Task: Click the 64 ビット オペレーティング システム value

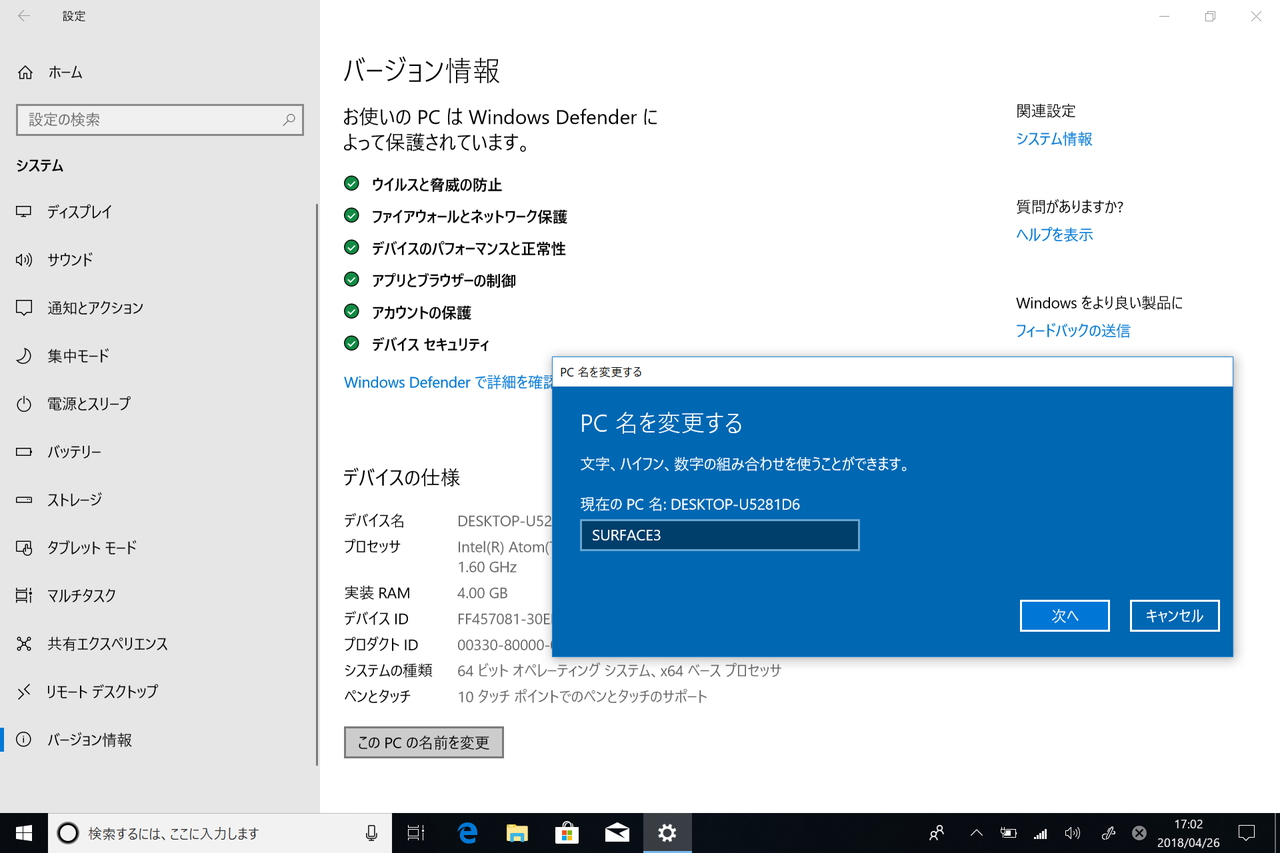Action: [x=619, y=671]
